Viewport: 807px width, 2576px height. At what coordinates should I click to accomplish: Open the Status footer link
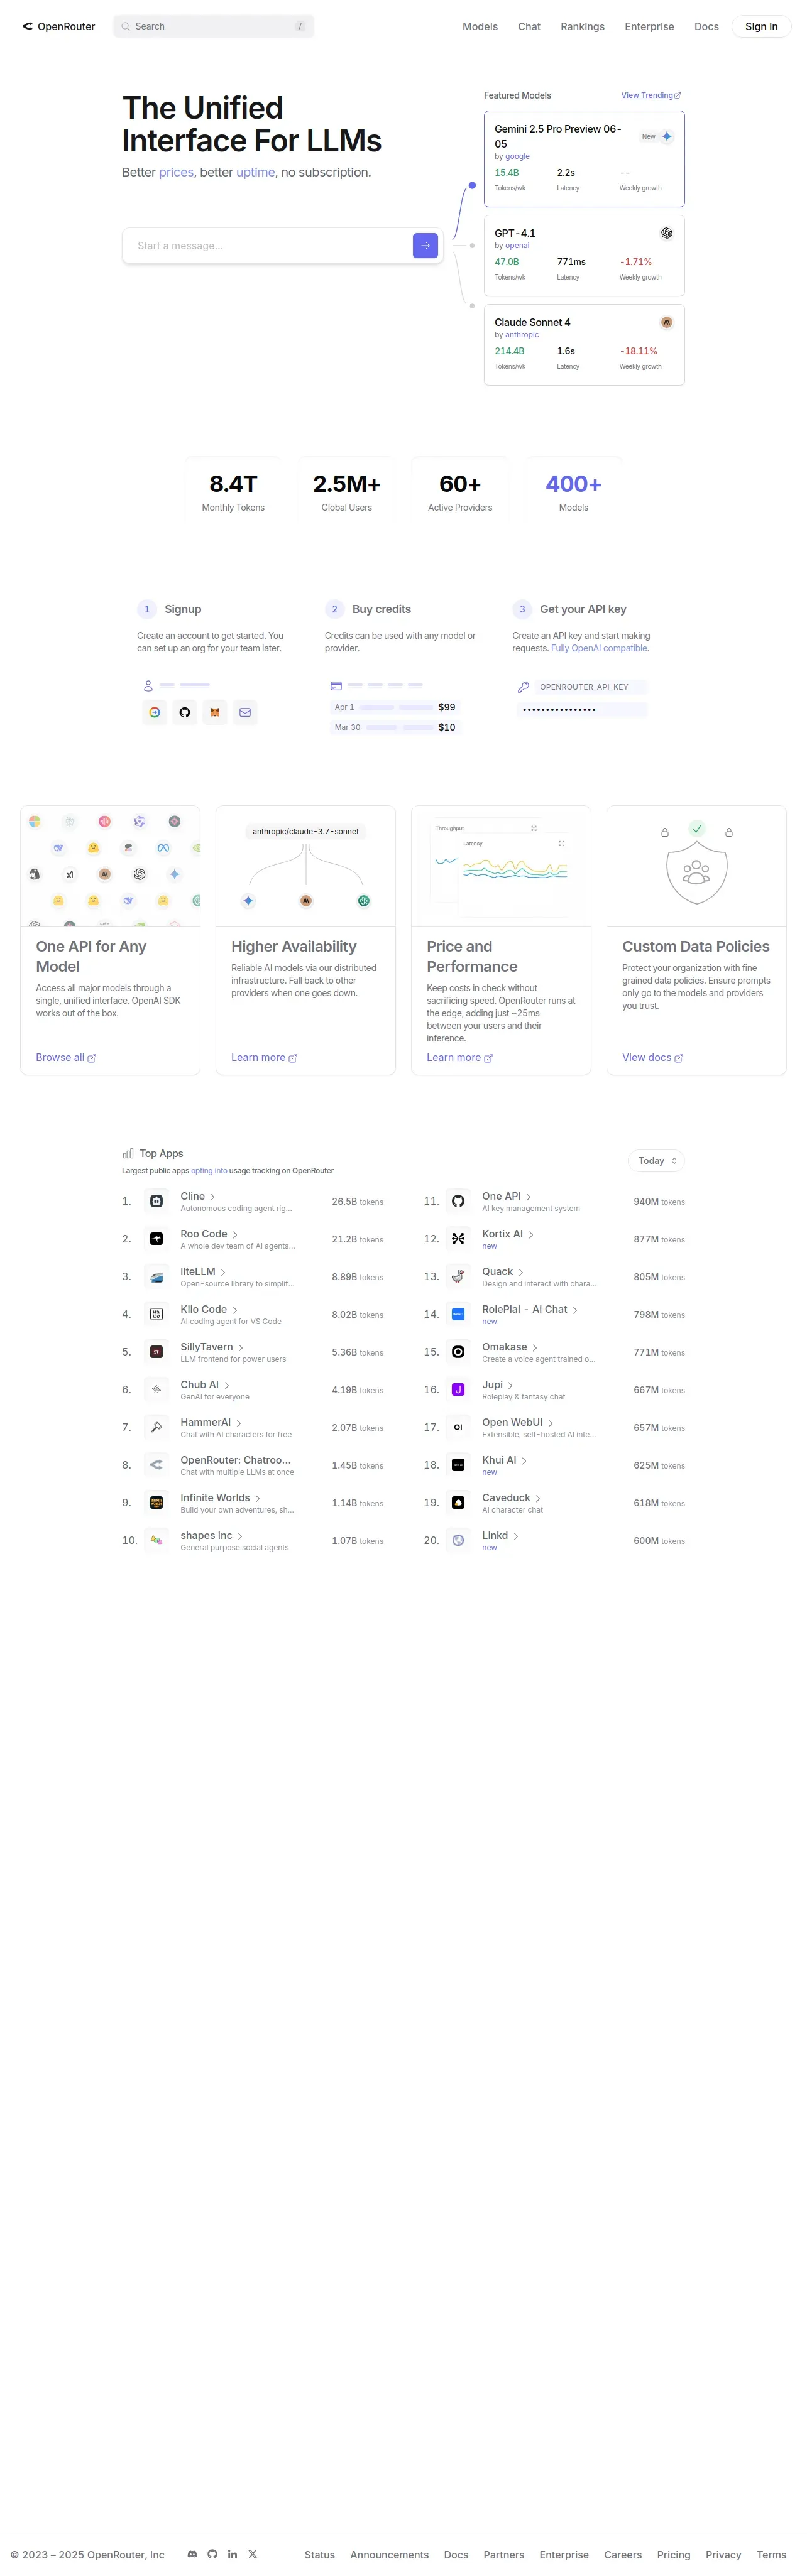pyautogui.click(x=320, y=2554)
